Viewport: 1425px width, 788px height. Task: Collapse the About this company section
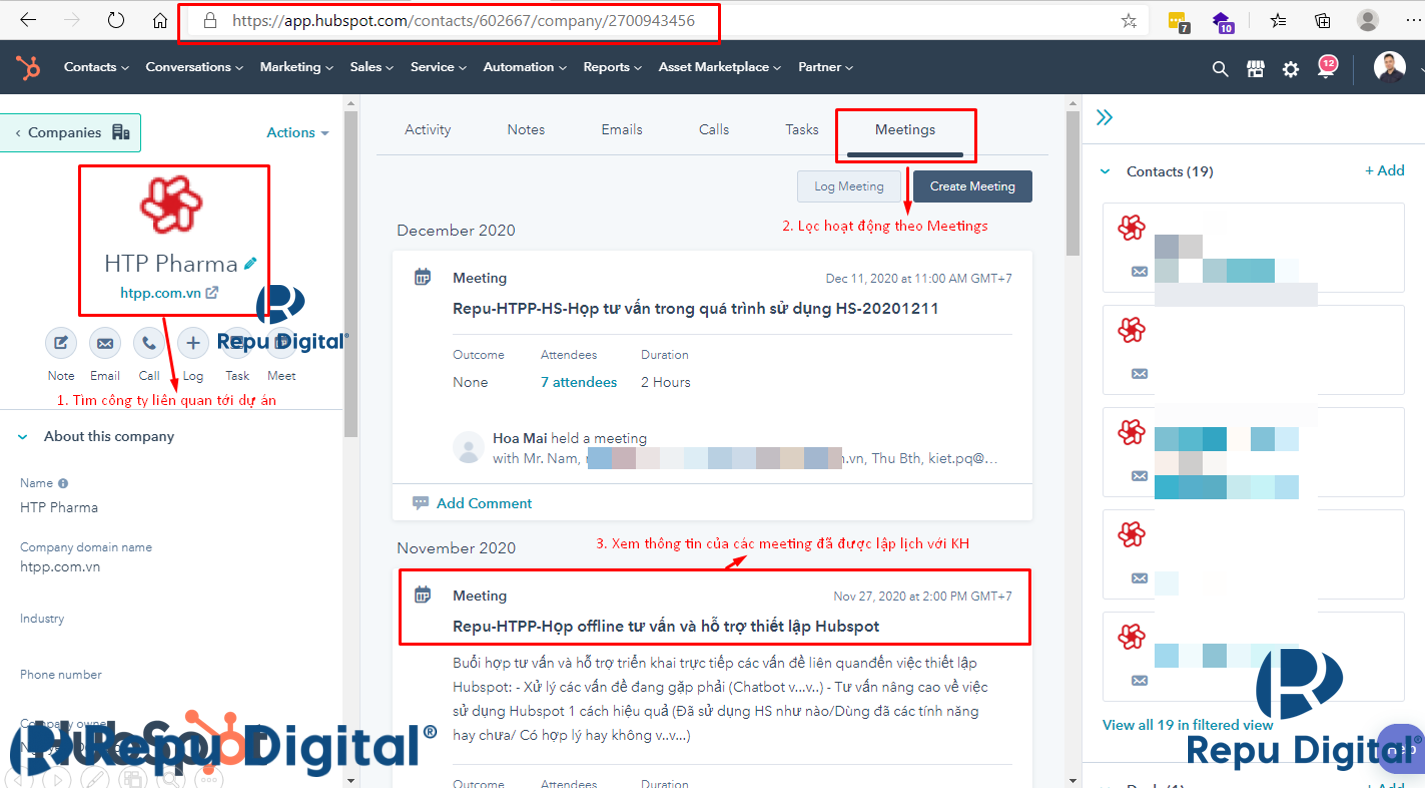24,437
